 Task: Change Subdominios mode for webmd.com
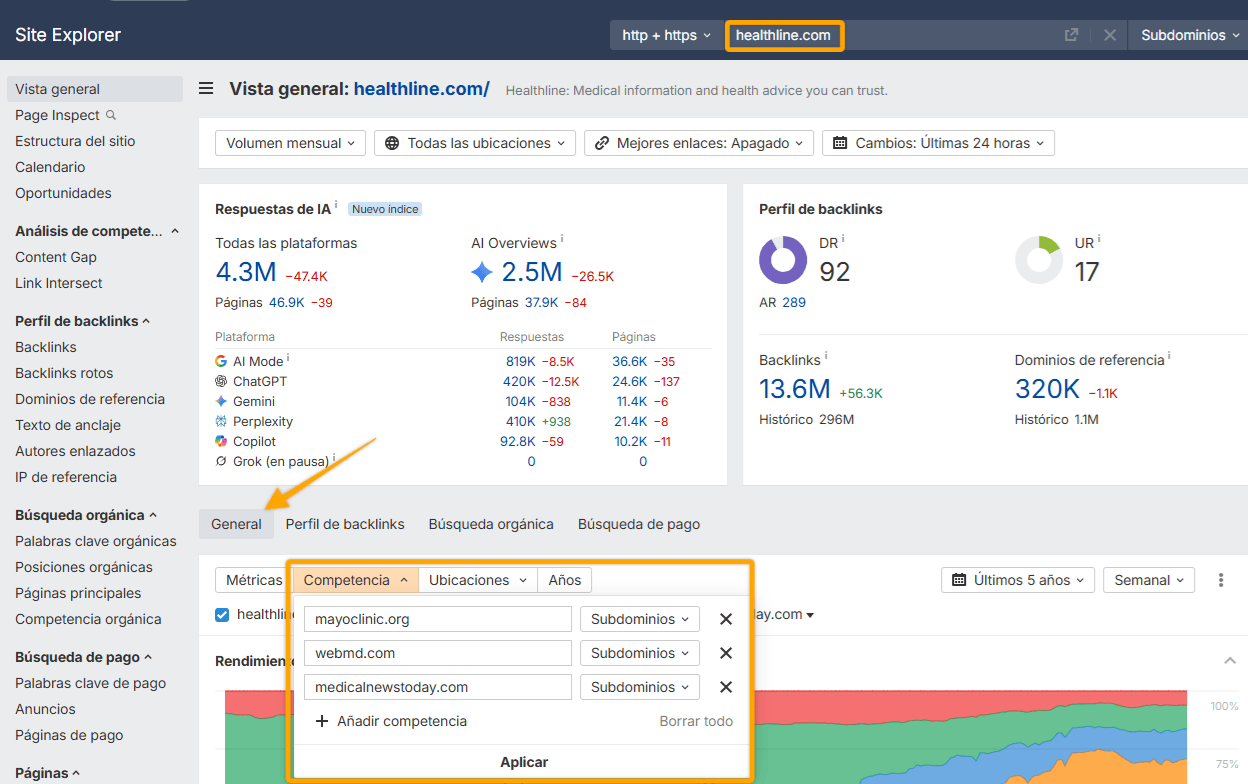[x=639, y=653]
